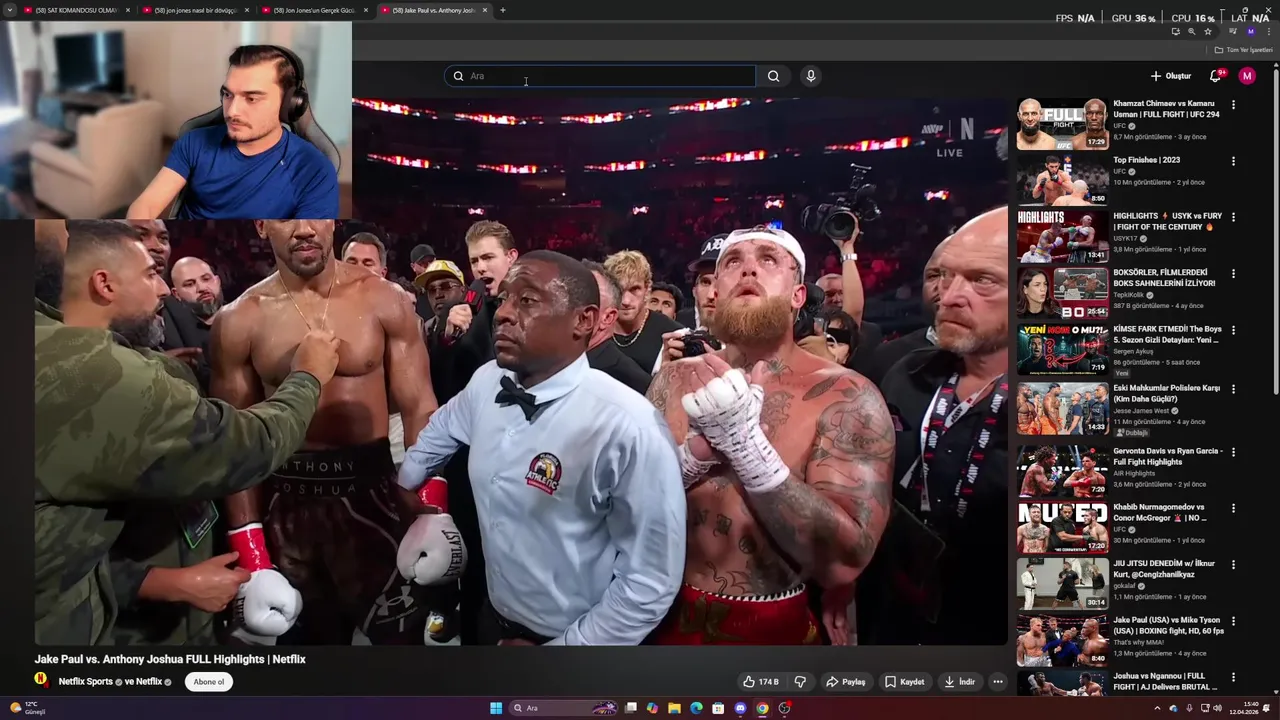Image resolution: width=1280 pixels, height=720 pixels.
Task: Open Top Finishes | 2023 video
Action: tap(1147, 160)
